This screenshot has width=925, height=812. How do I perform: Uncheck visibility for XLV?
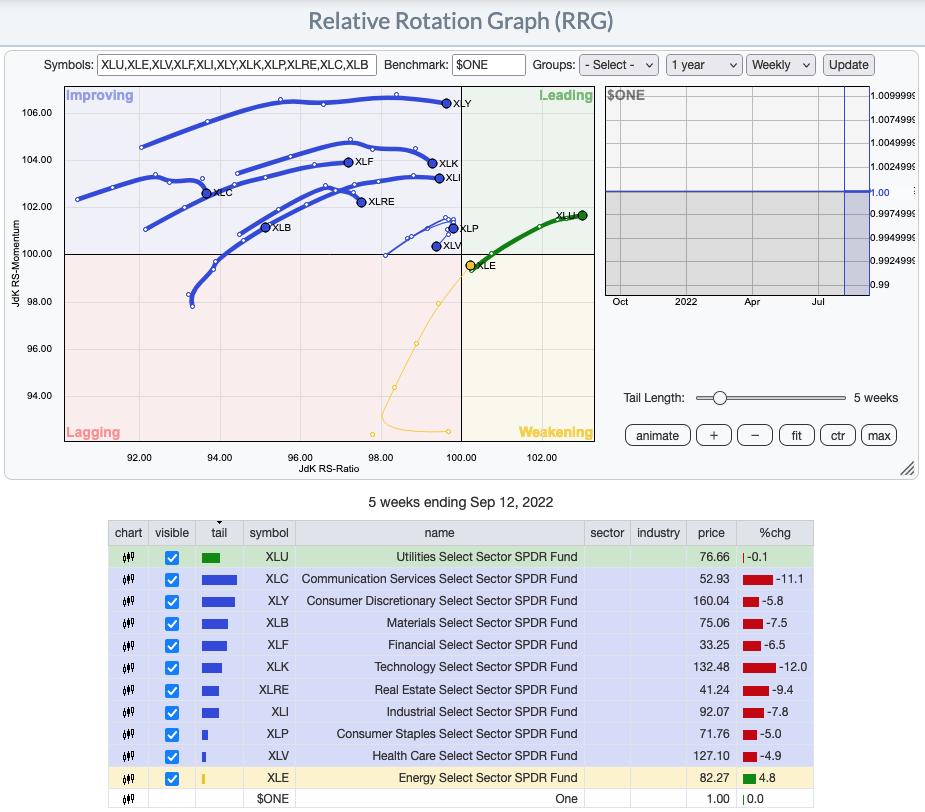point(172,757)
